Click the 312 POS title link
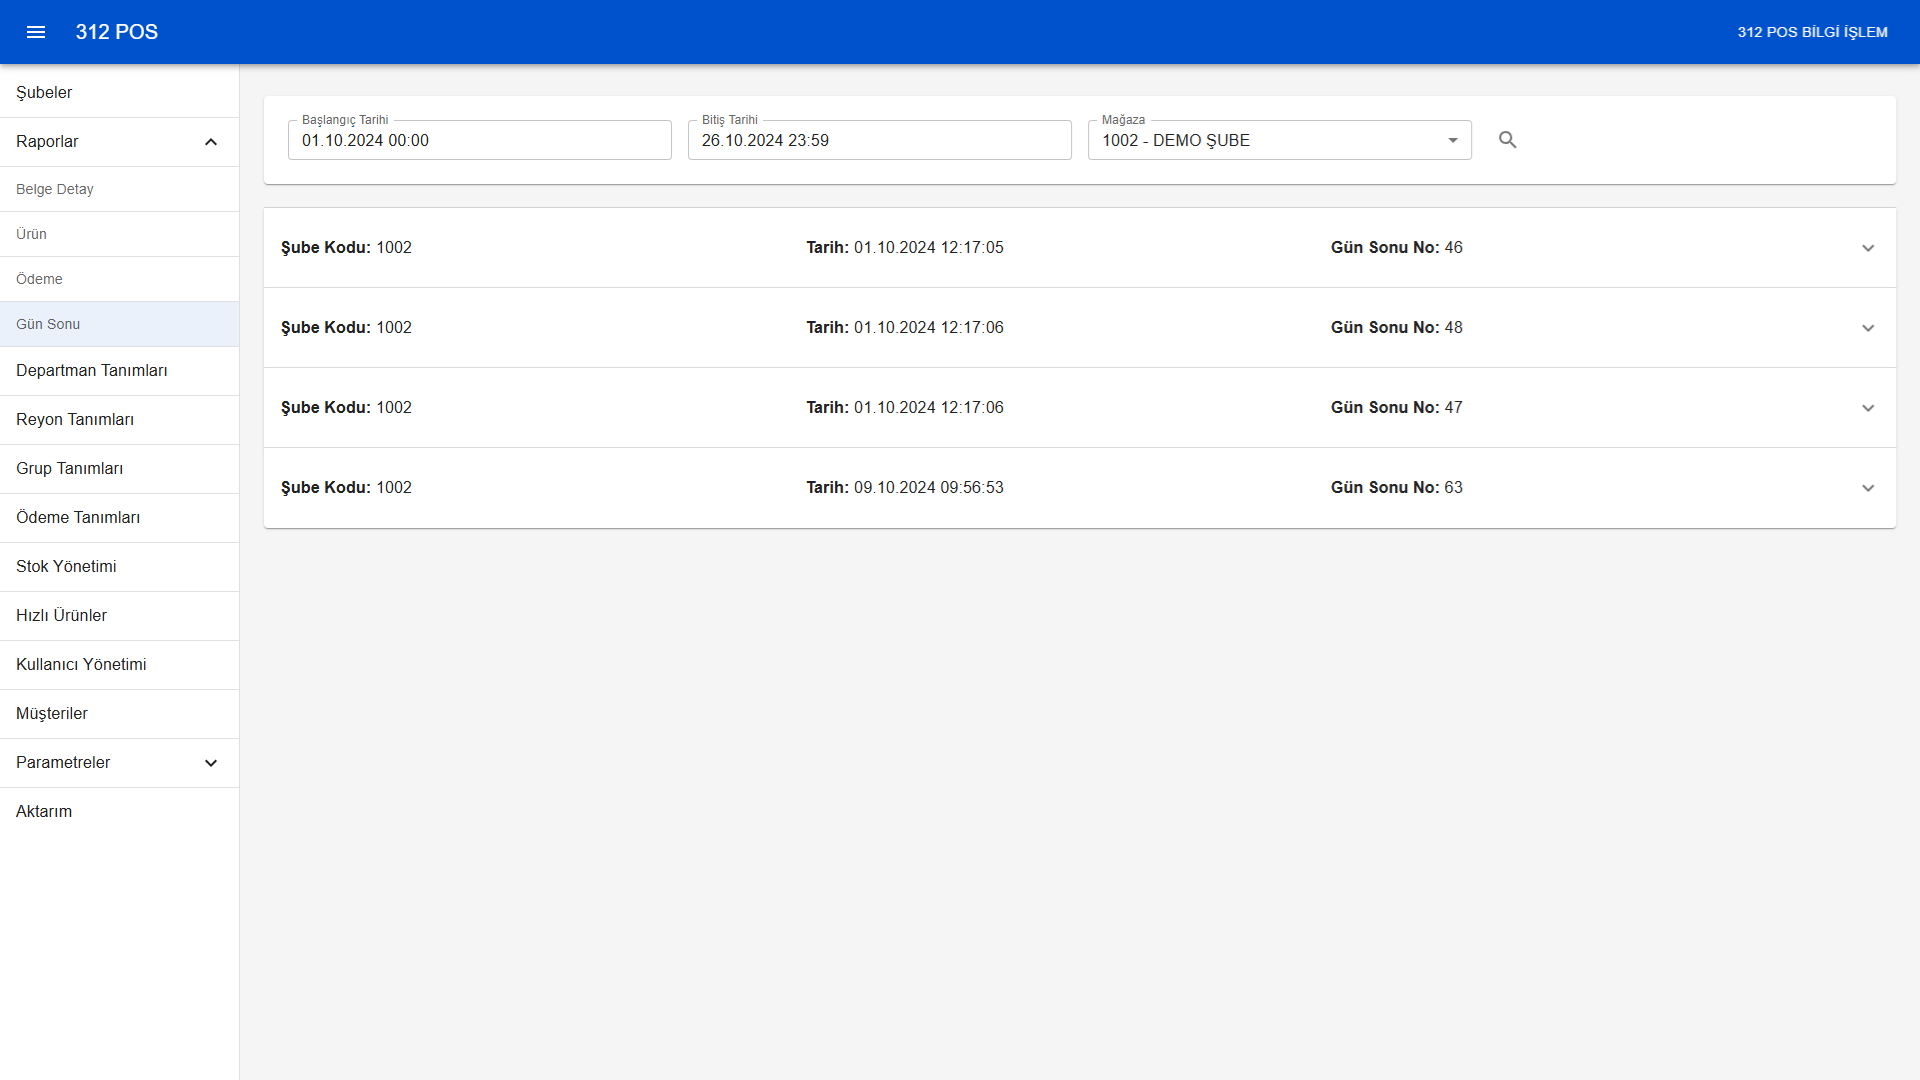The width and height of the screenshot is (1920, 1080). pyautogui.click(x=117, y=32)
